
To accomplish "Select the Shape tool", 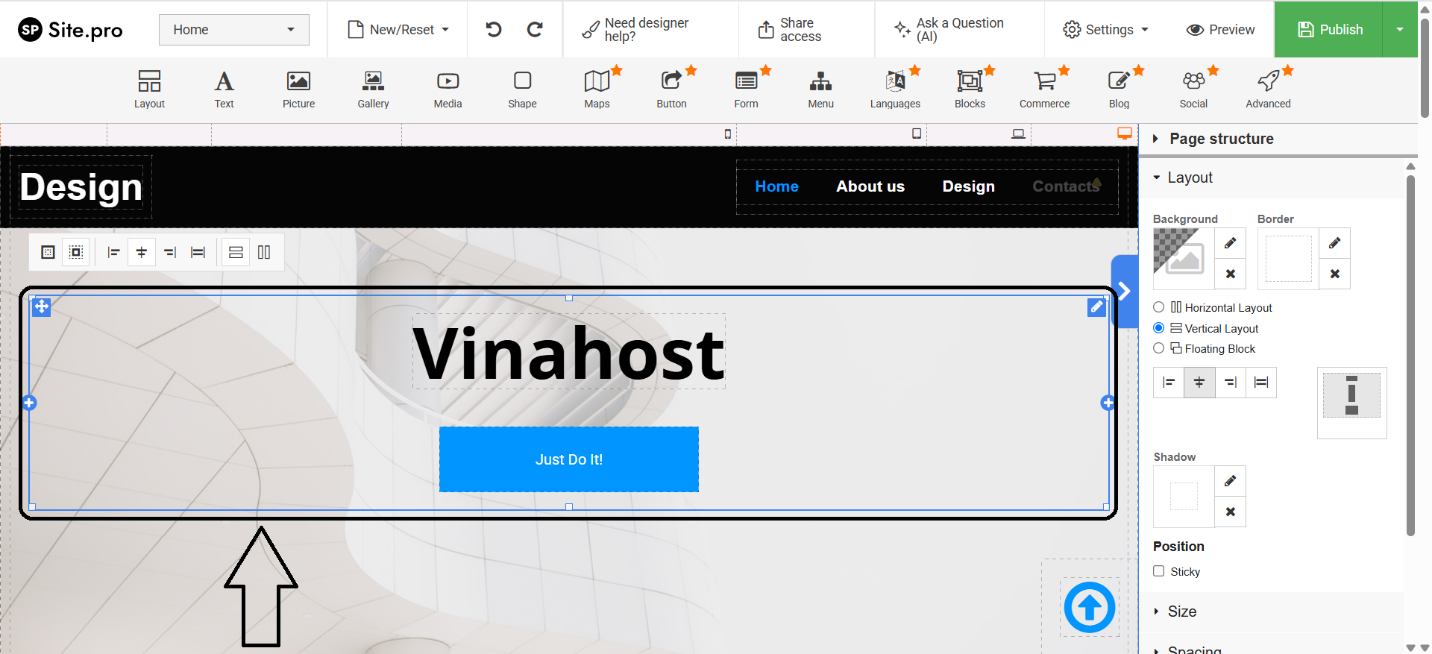I will pyautogui.click(x=522, y=82).
